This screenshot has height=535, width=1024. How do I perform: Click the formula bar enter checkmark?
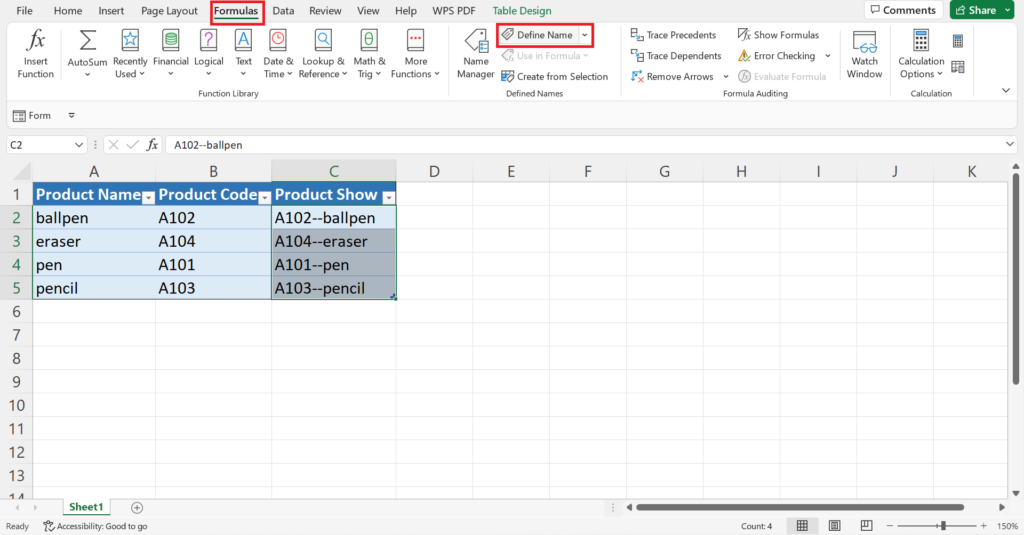click(133, 144)
